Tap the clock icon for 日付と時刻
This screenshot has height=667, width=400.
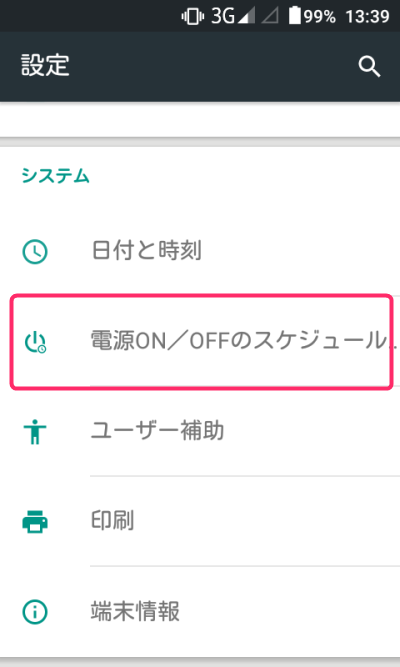click(35, 251)
